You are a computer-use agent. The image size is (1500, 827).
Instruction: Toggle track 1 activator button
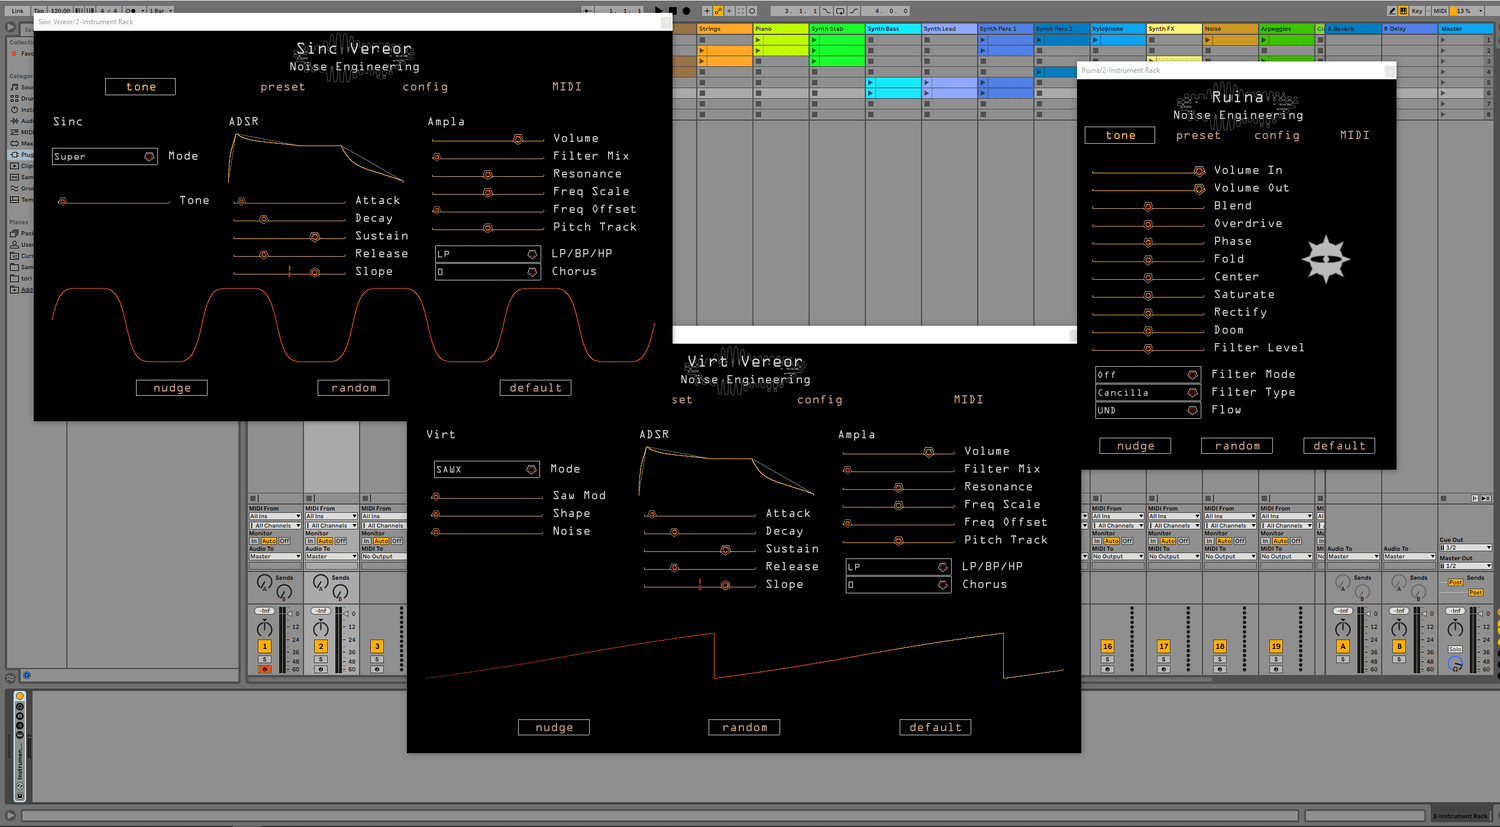265,646
